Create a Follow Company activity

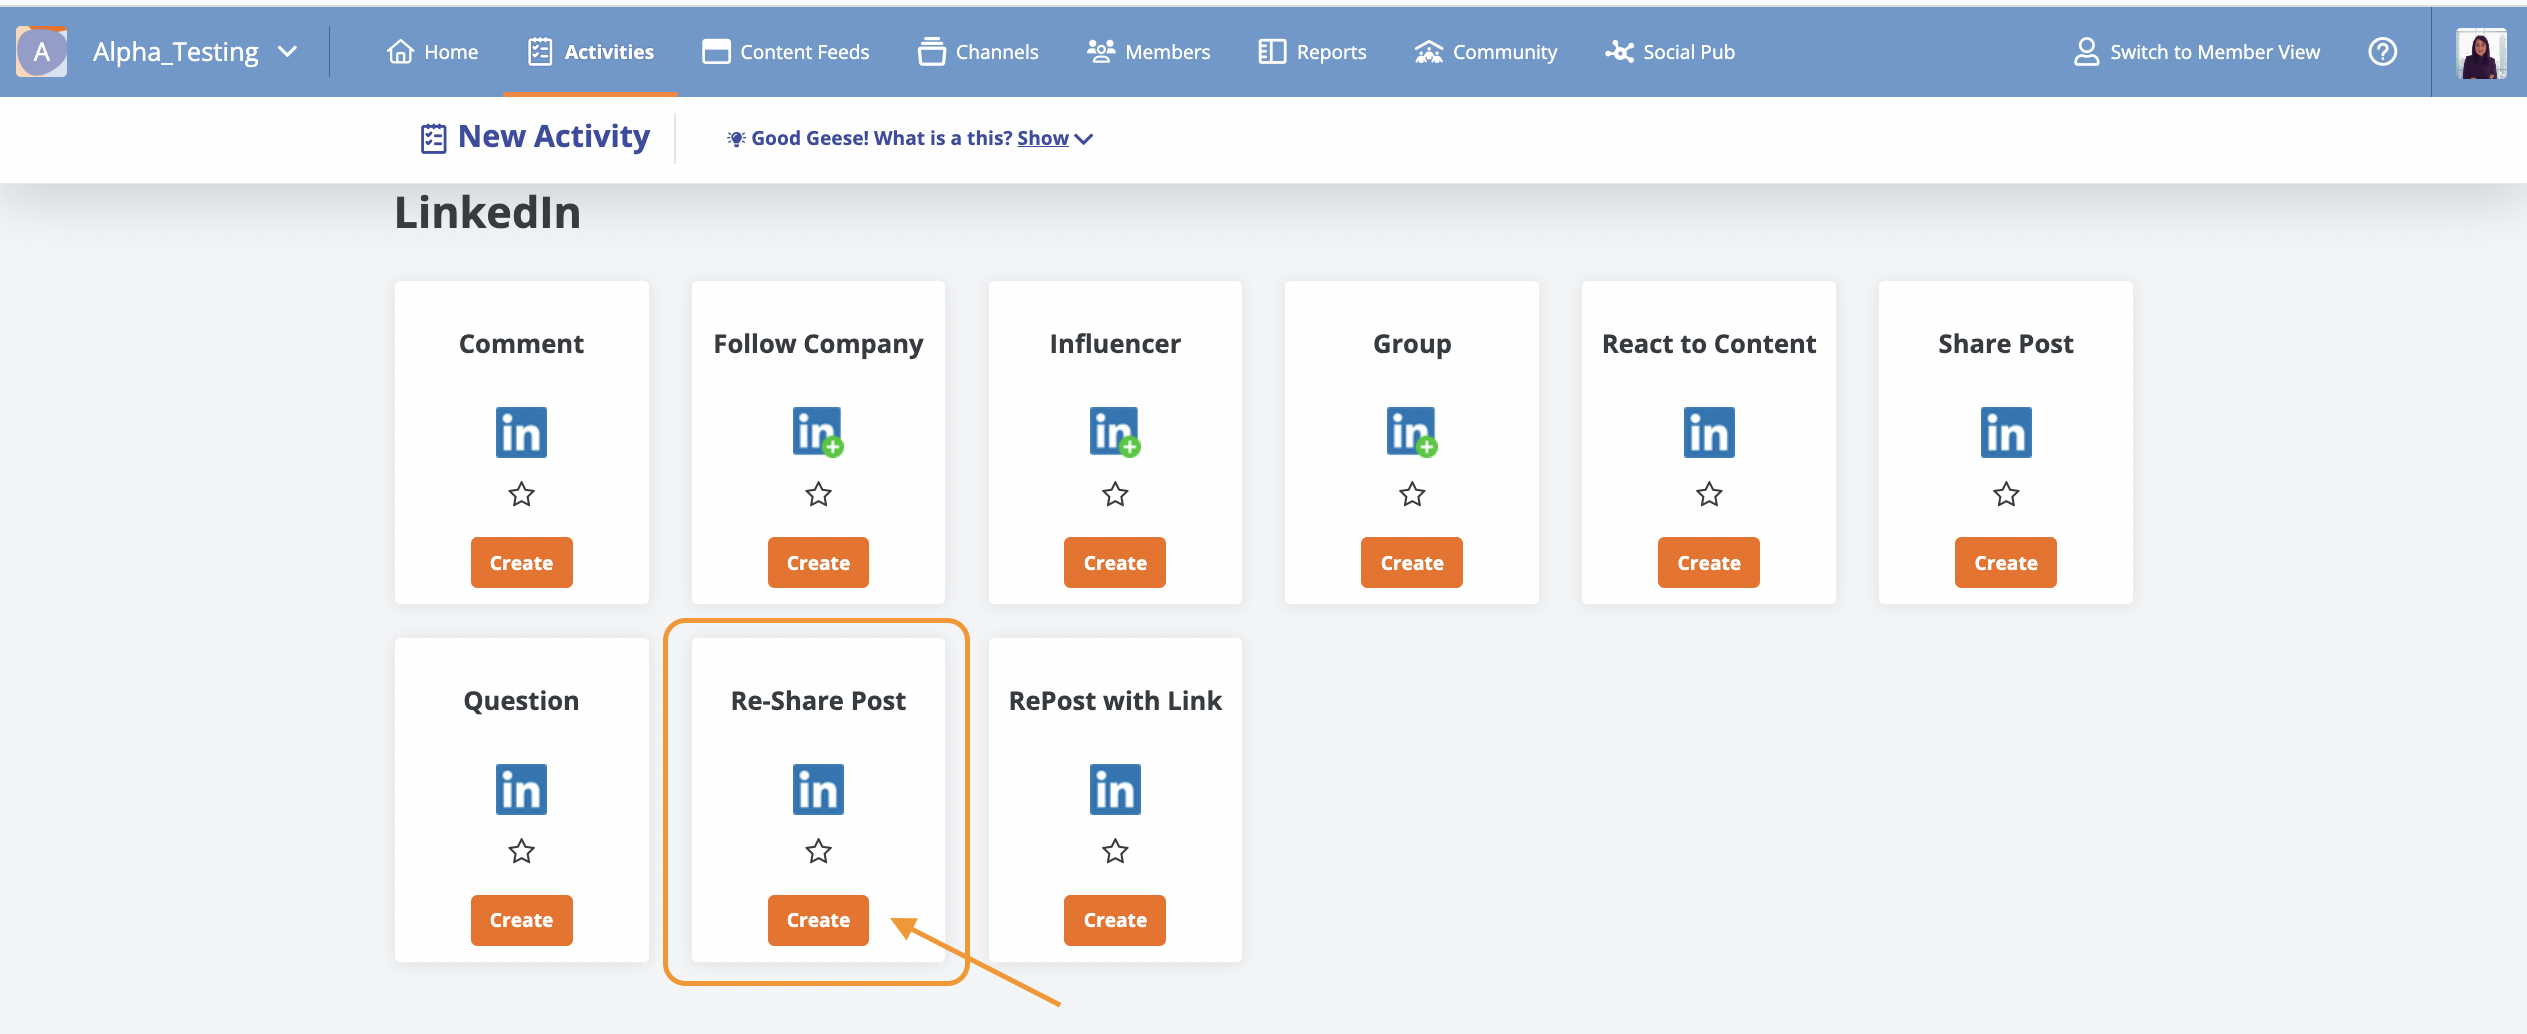(x=818, y=562)
